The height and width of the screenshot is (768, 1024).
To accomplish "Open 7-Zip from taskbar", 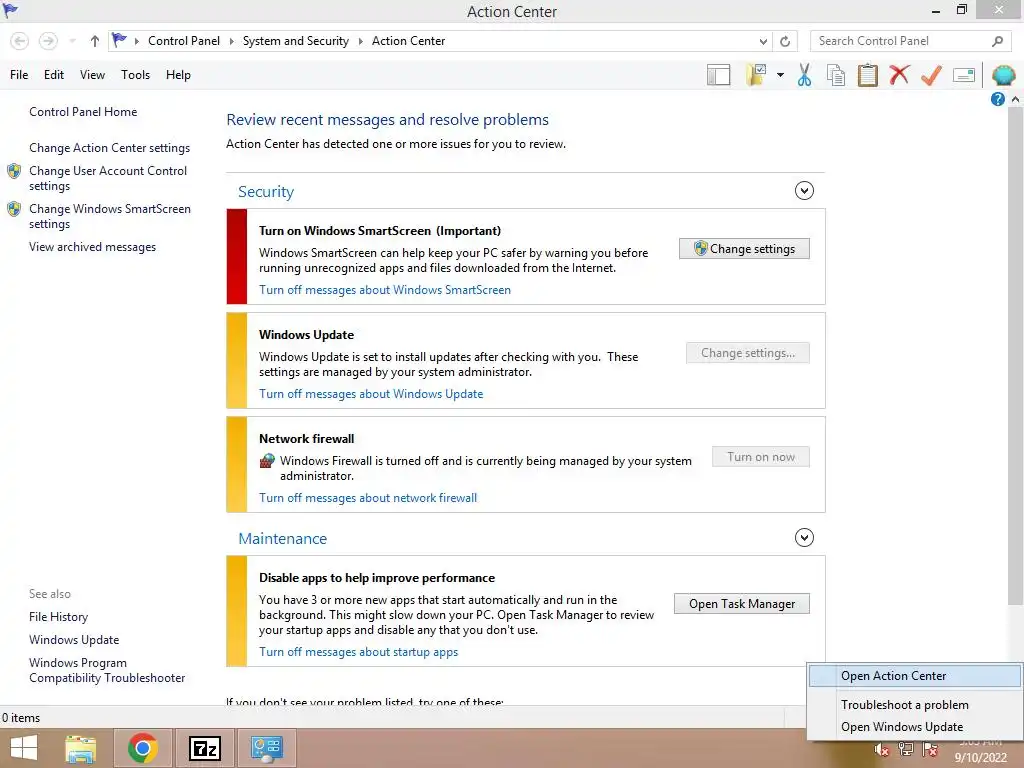I will (x=204, y=748).
